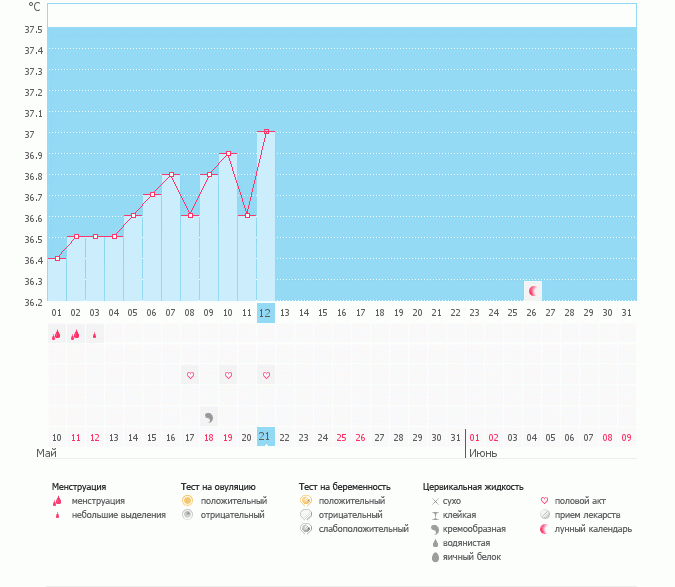Click the medication intake legend icon
Image resolution: width=675 pixels, height=587 pixels.
pos(545,515)
